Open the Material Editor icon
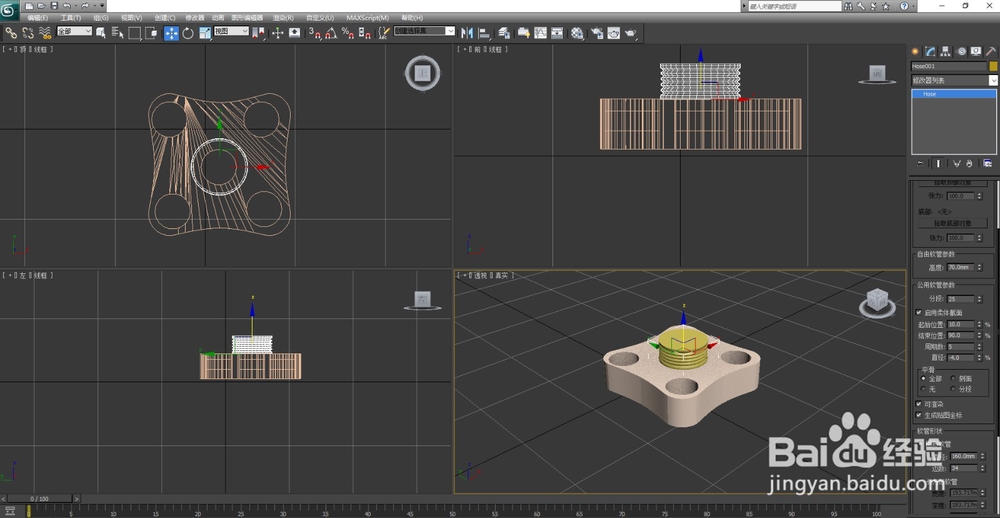The height and width of the screenshot is (518, 1000). point(577,33)
